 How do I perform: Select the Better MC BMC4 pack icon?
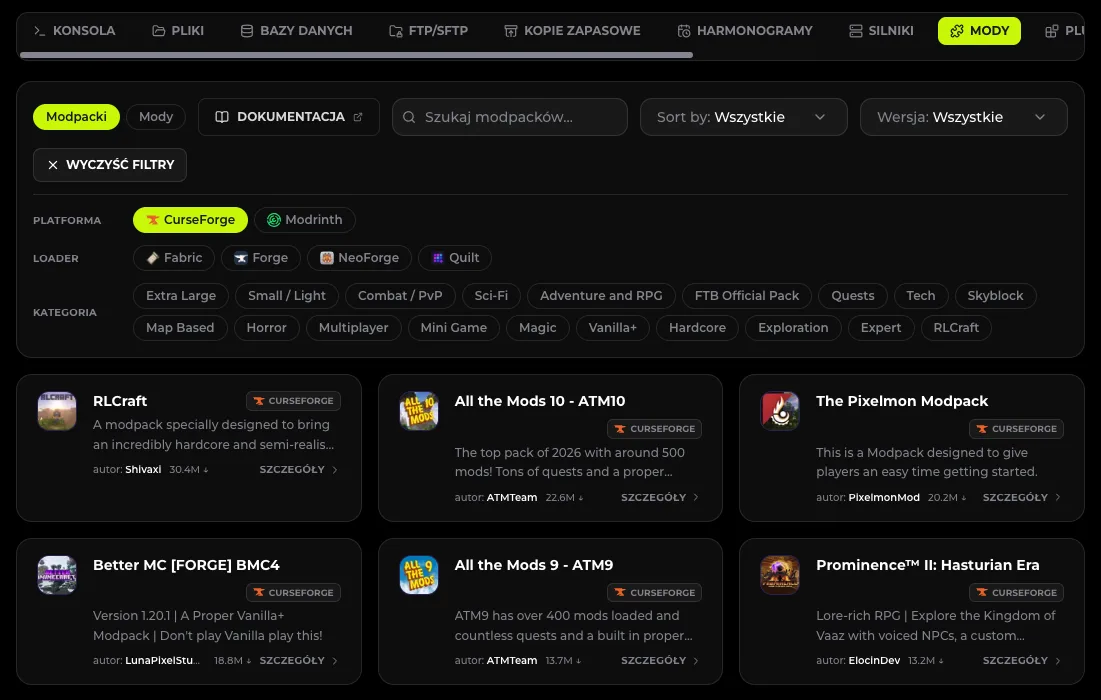[57, 575]
